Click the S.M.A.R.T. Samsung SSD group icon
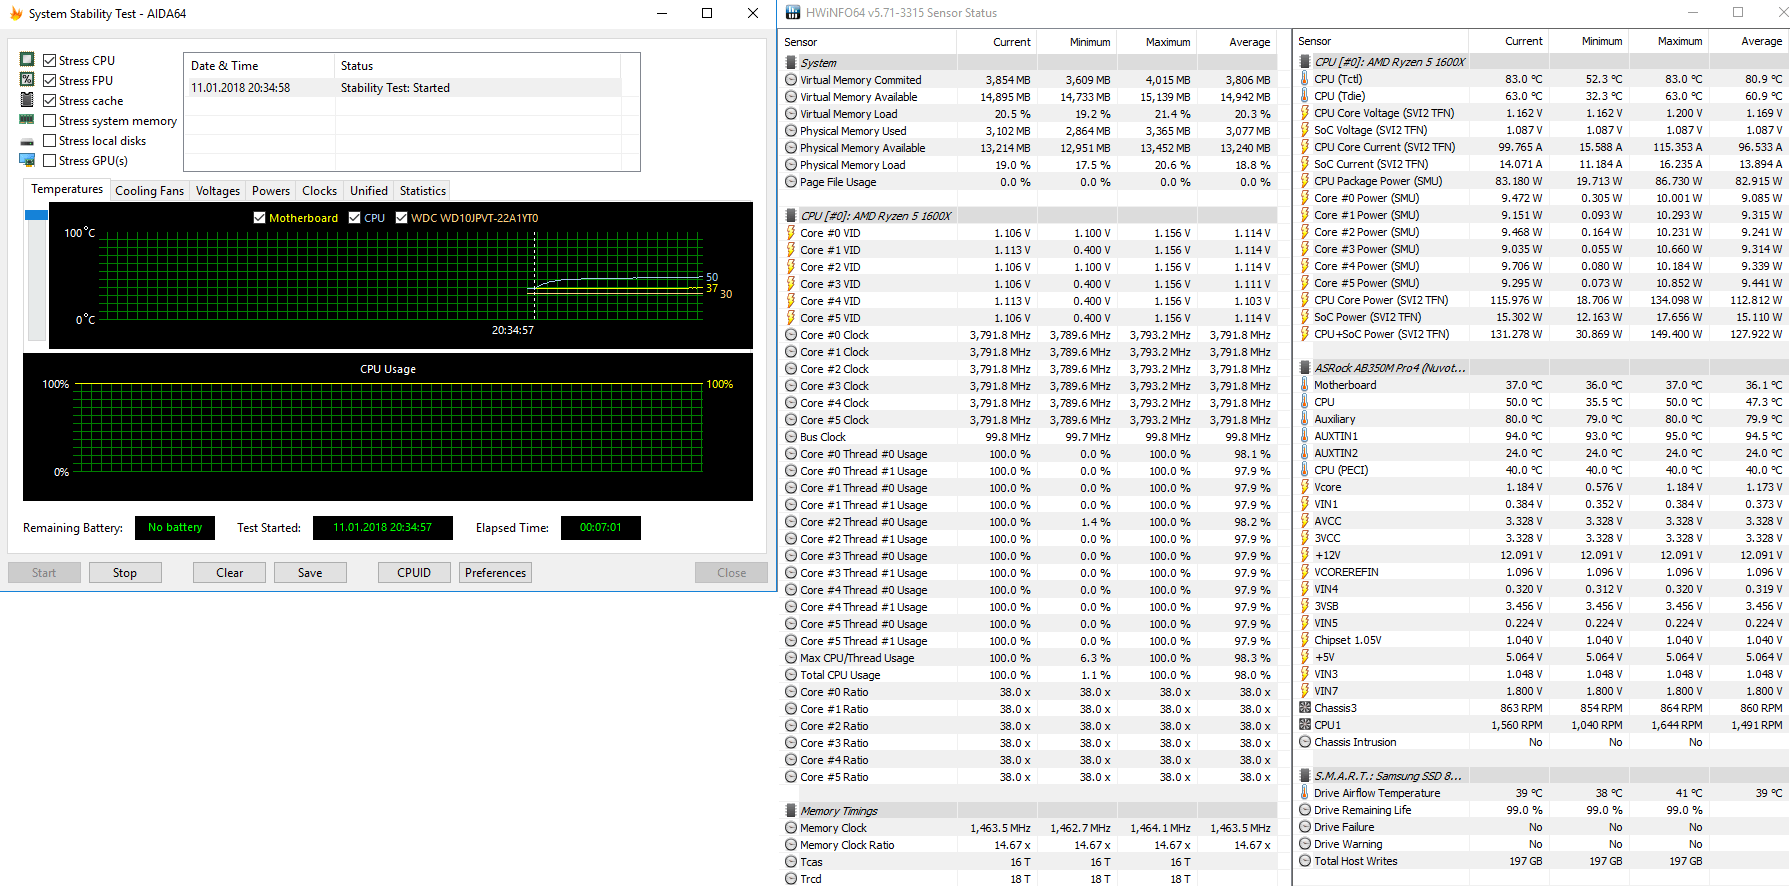 tap(1305, 776)
